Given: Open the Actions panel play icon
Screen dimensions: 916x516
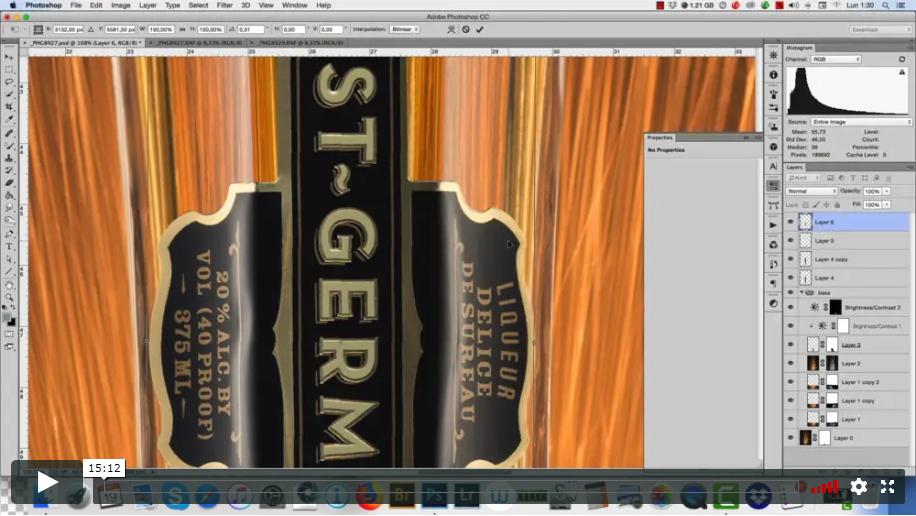Looking at the screenshot, I should (773, 225).
